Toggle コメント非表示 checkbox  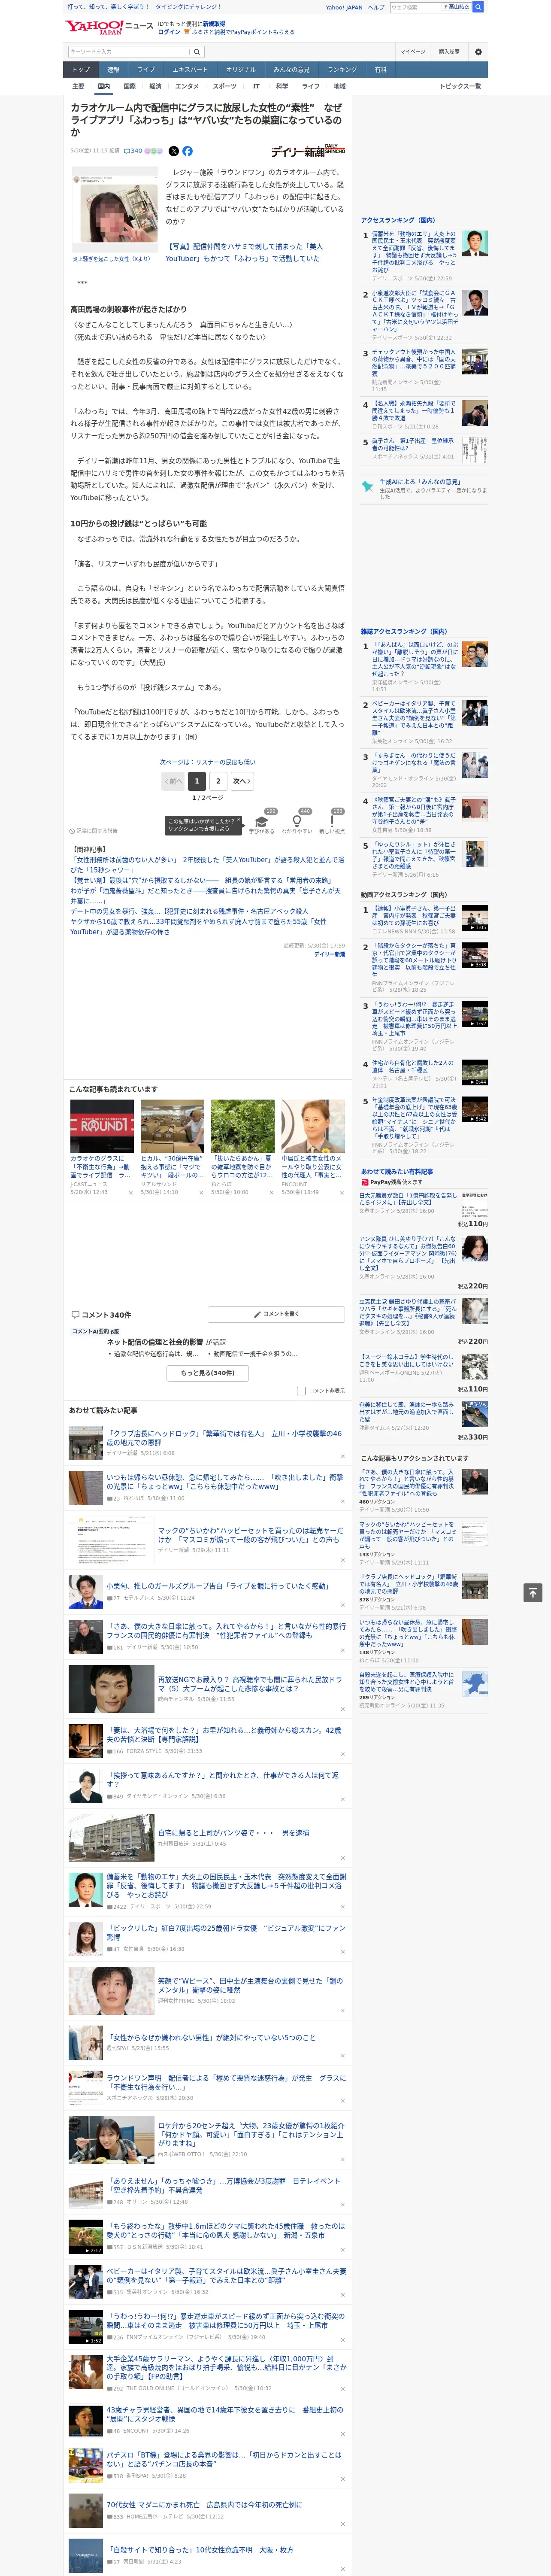301,1391
